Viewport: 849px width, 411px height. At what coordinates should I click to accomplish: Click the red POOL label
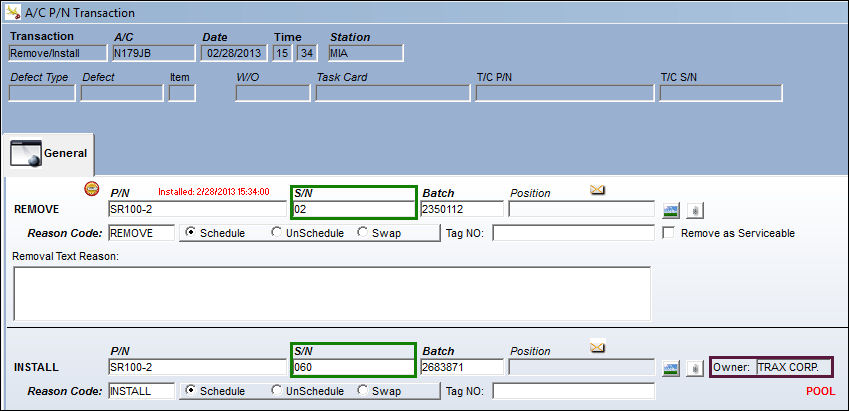[x=820, y=392]
